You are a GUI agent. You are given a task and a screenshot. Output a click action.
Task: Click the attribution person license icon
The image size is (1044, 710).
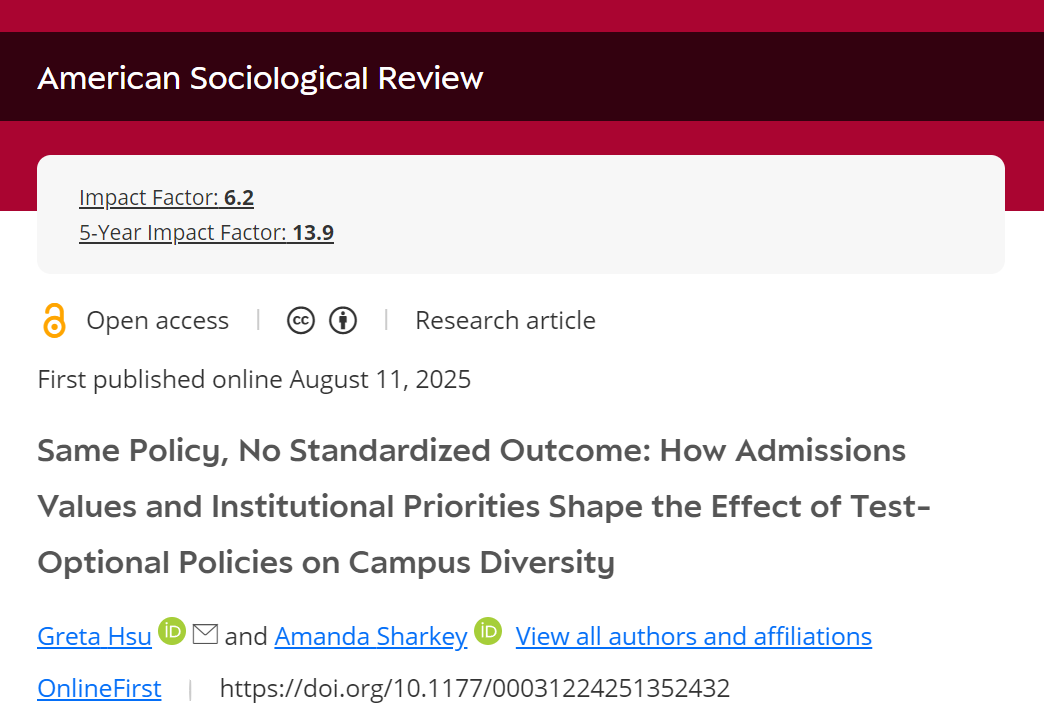point(343,320)
